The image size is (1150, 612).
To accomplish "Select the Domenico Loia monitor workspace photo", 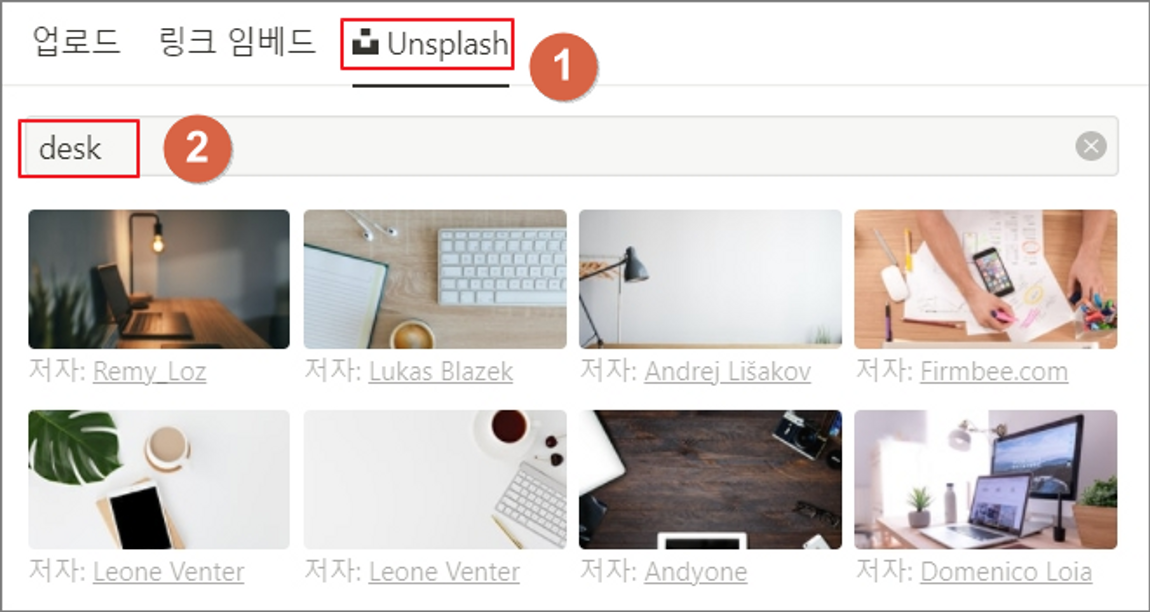I will (x=986, y=479).
